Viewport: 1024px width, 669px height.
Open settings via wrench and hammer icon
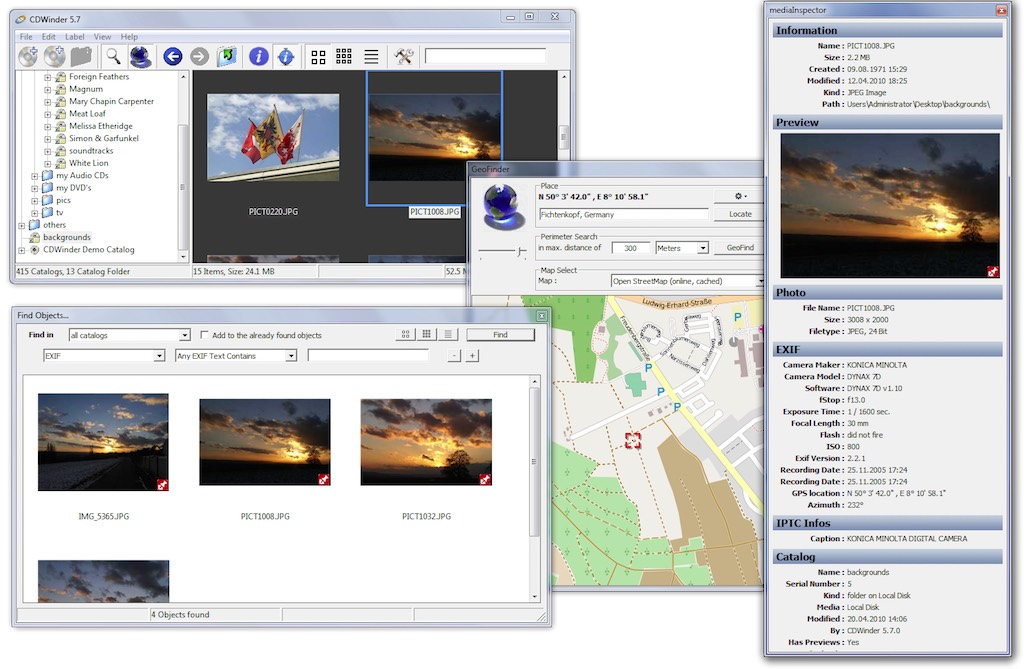(404, 57)
